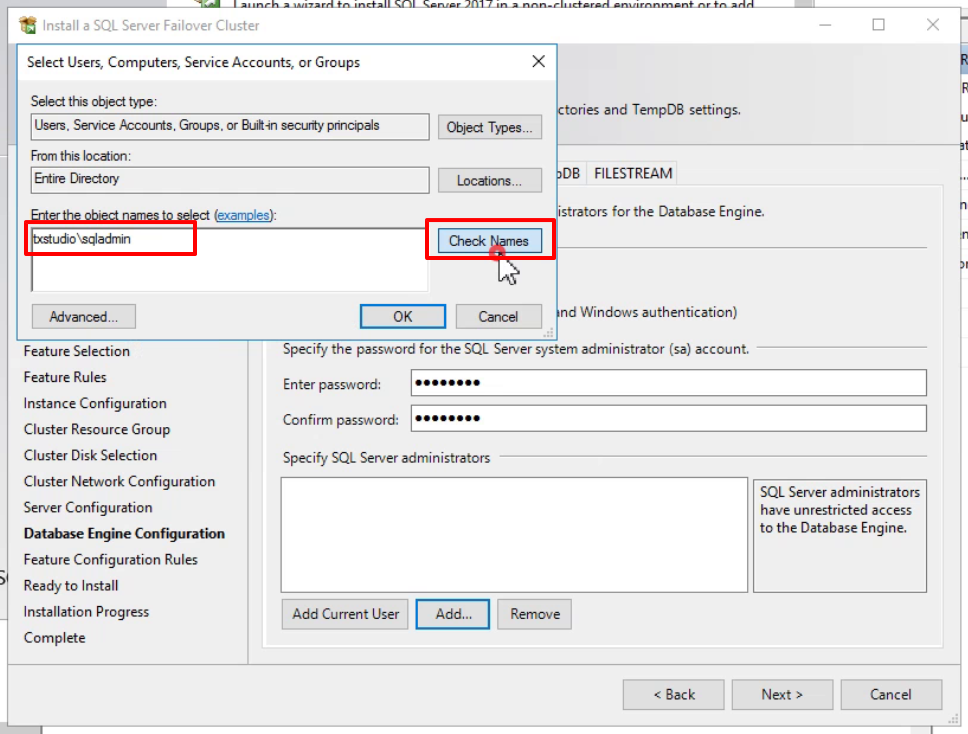The height and width of the screenshot is (734, 968).
Task: Select the Database Engine Configuration step
Action: point(124,533)
